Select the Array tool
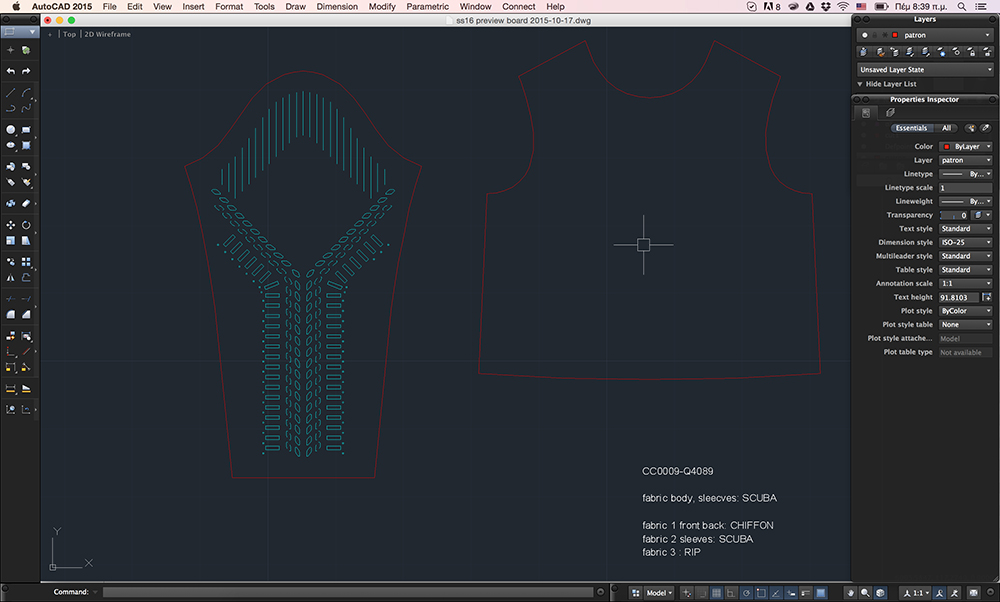The height and width of the screenshot is (602, 1000). (26, 261)
